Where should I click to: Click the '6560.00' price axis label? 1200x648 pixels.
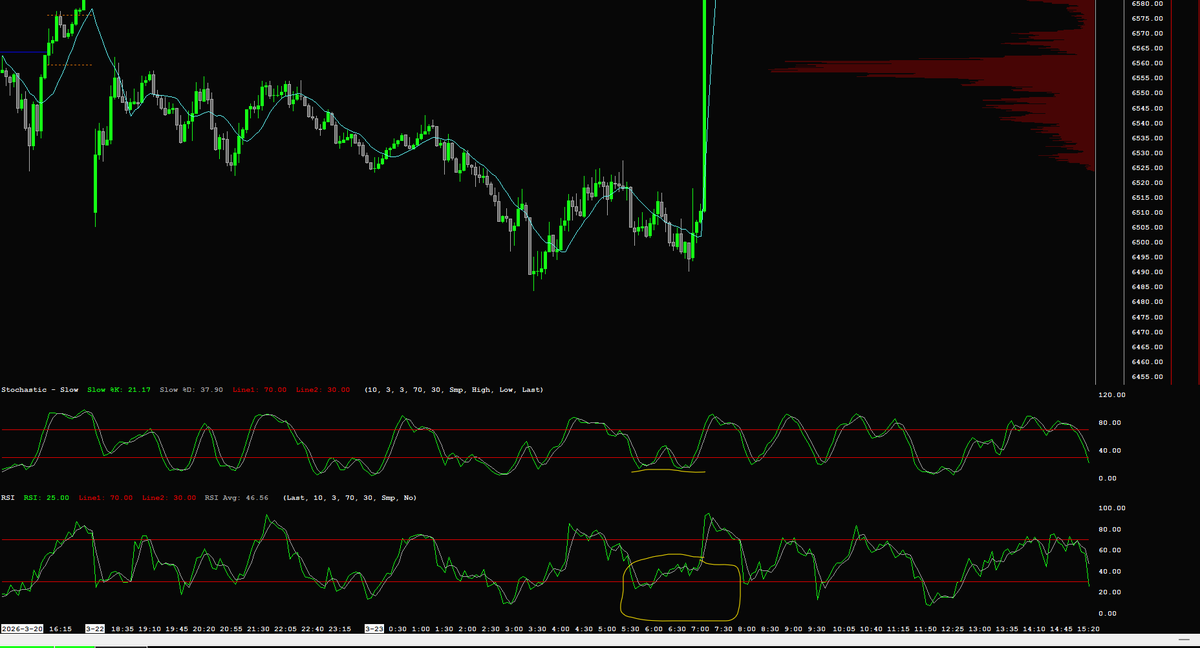[1146, 63]
